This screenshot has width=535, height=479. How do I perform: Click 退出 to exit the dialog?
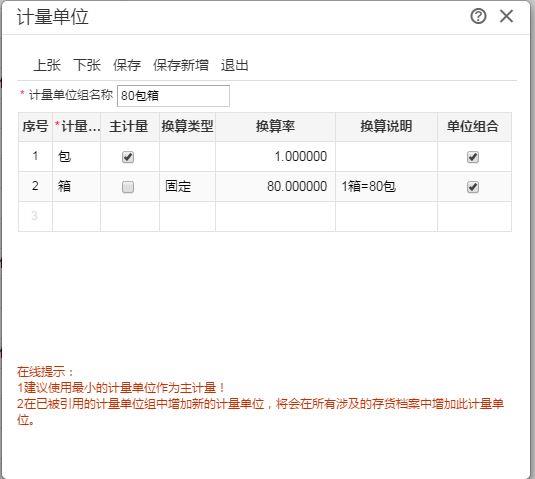coord(234,65)
